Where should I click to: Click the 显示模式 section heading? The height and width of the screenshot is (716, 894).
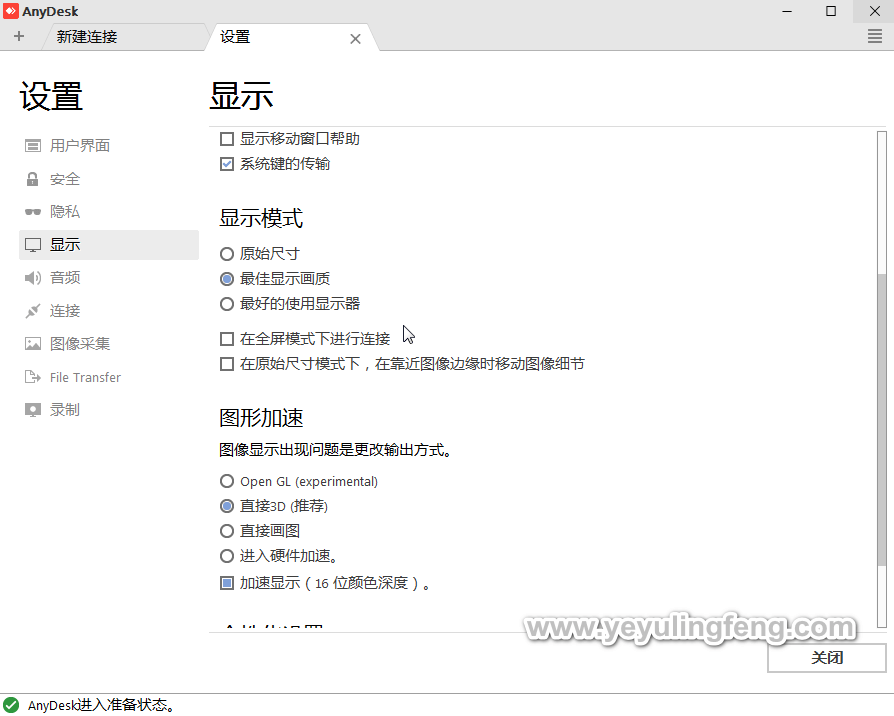(x=261, y=218)
